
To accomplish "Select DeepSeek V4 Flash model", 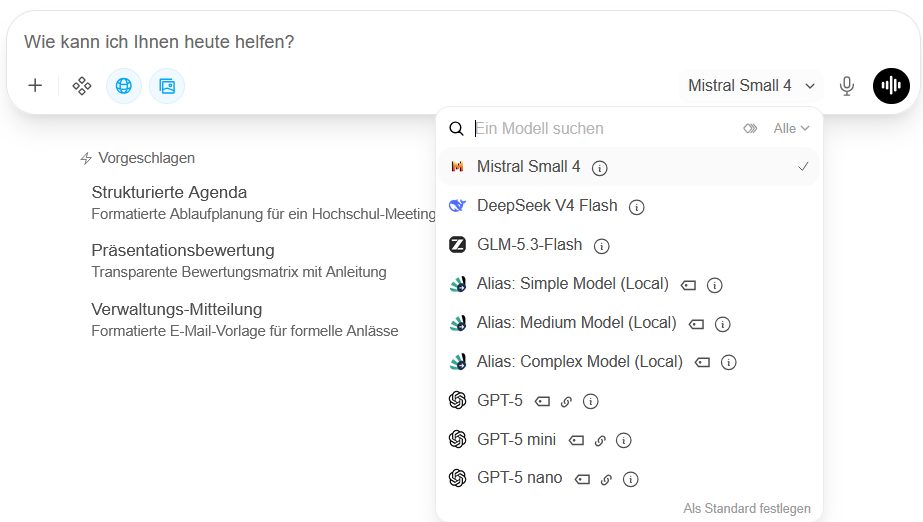I will [x=629, y=206].
